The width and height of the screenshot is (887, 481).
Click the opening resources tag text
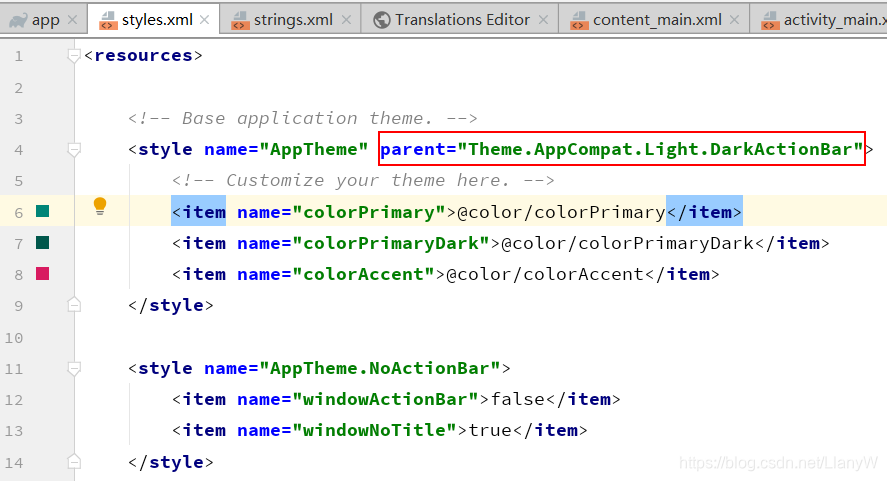pyautogui.click(x=143, y=55)
